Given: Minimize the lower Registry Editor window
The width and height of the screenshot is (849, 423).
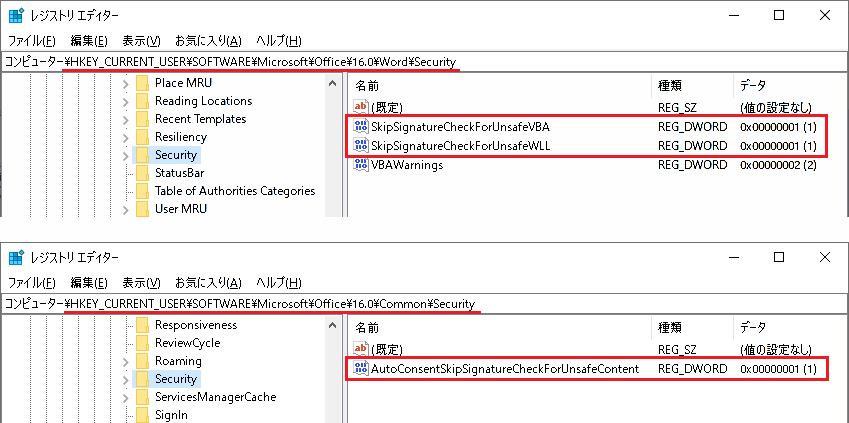Looking at the screenshot, I should click(x=733, y=257).
